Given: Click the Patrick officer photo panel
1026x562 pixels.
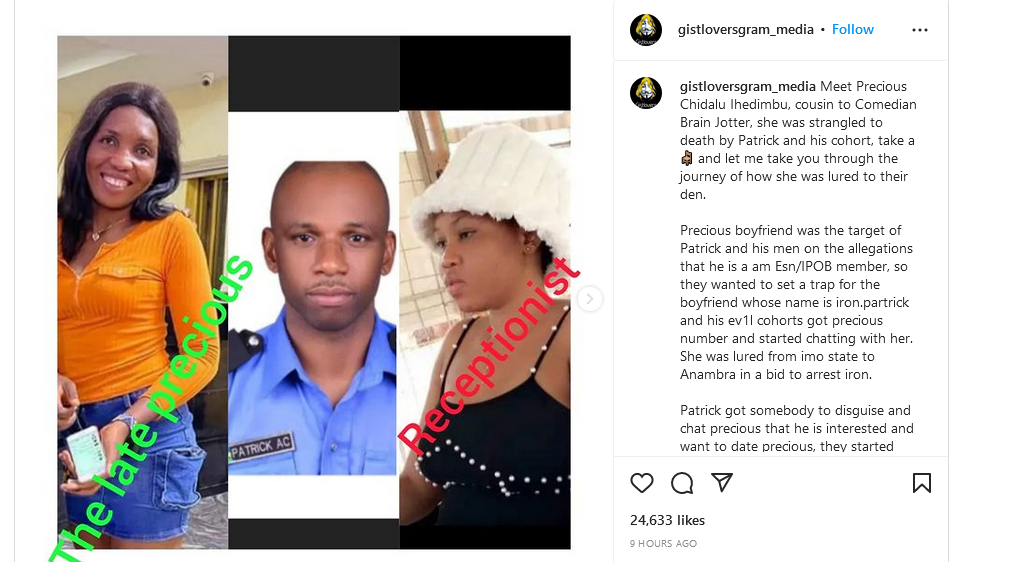Looking at the screenshot, I should pos(313,292).
